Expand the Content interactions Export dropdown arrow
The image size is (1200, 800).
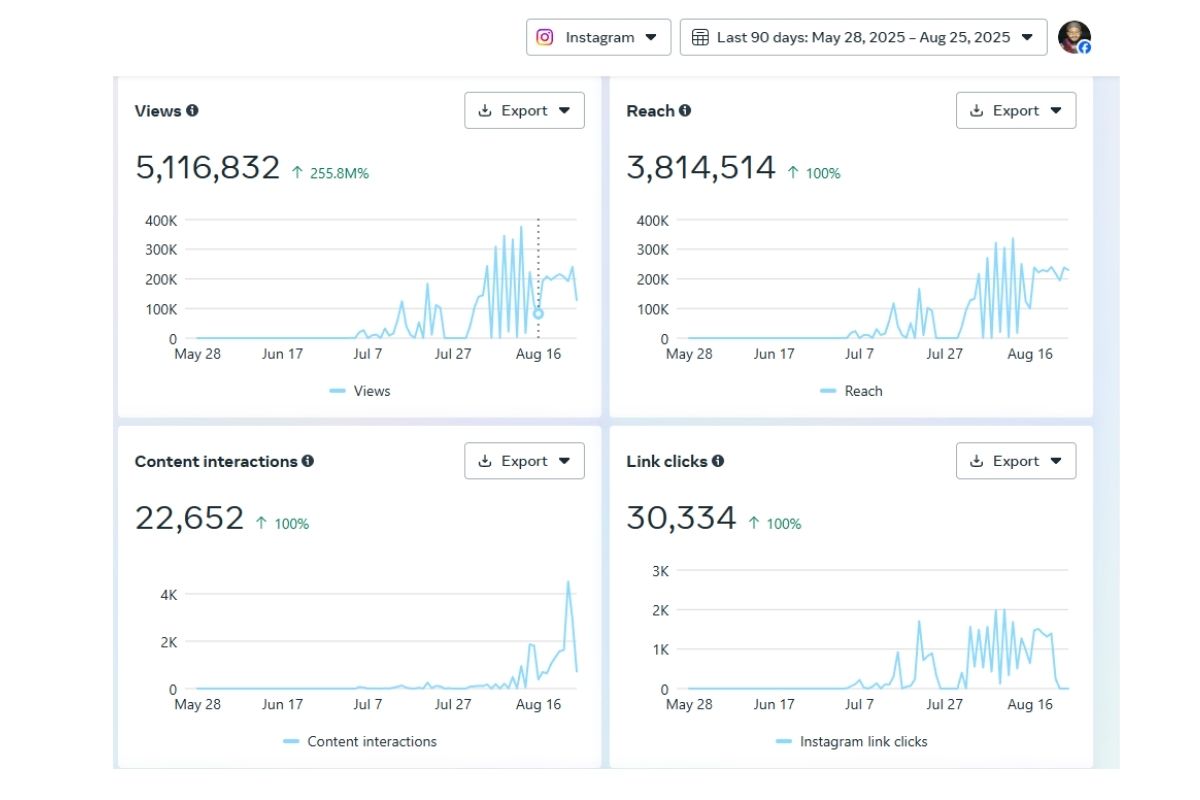(564, 461)
